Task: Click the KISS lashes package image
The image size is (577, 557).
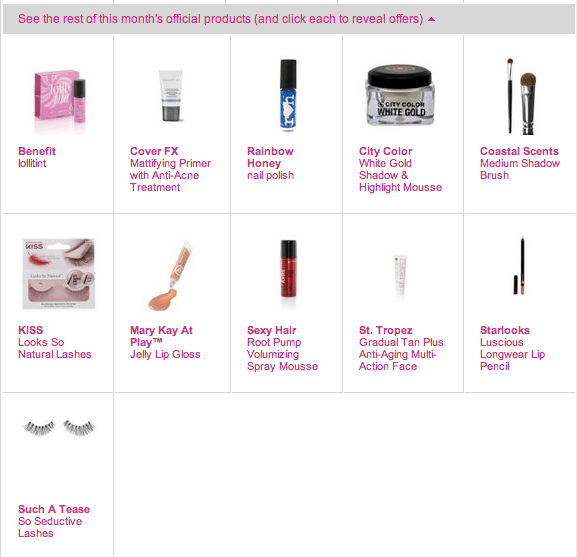Action: click(59, 274)
